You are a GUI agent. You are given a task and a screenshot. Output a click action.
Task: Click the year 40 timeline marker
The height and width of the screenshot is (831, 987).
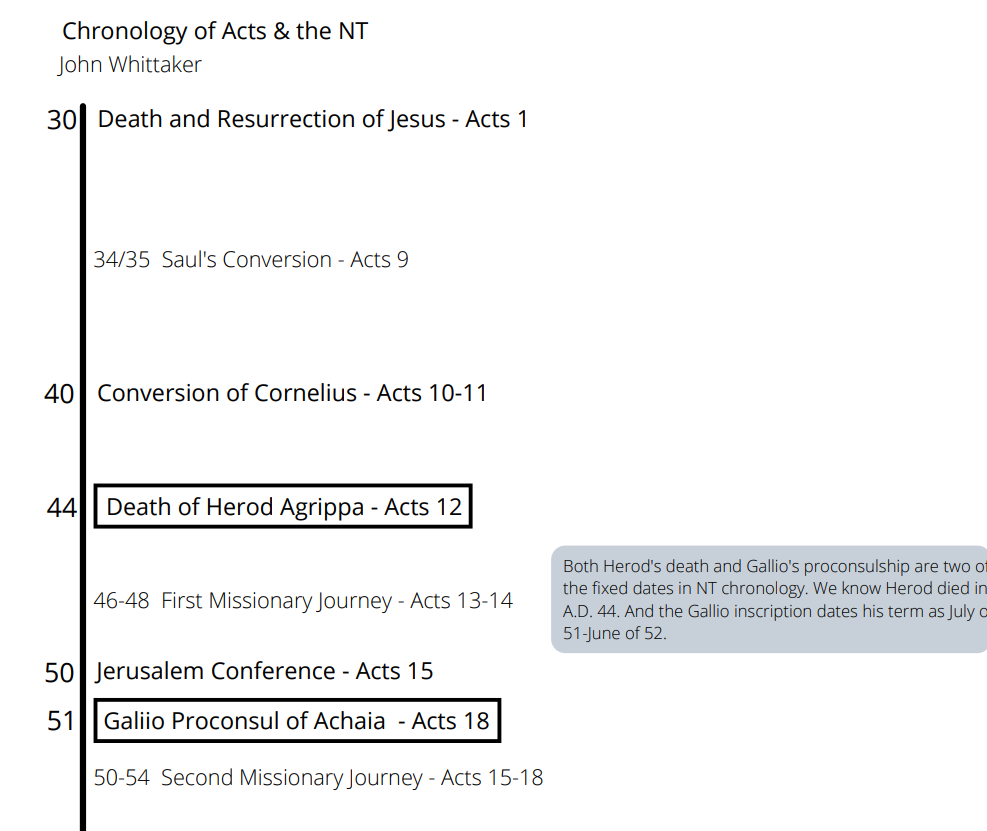59,394
